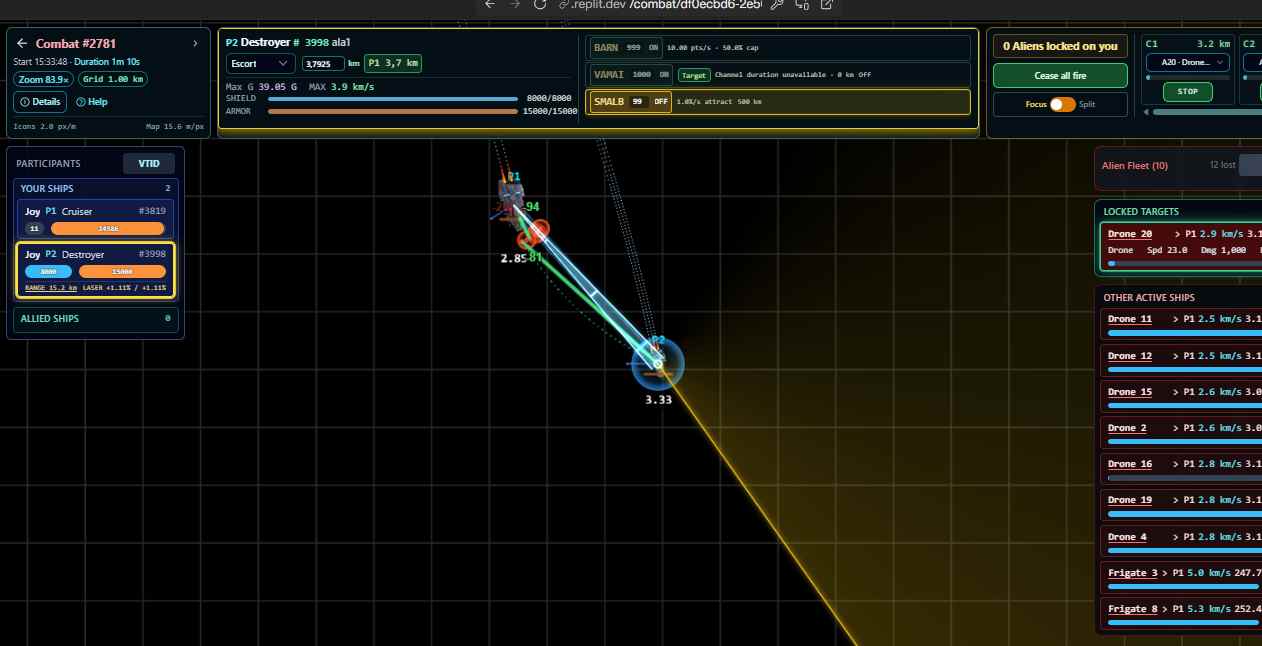Open the VTID participants tab
The height and width of the screenshot is (646, 1262).
point(149,164)
